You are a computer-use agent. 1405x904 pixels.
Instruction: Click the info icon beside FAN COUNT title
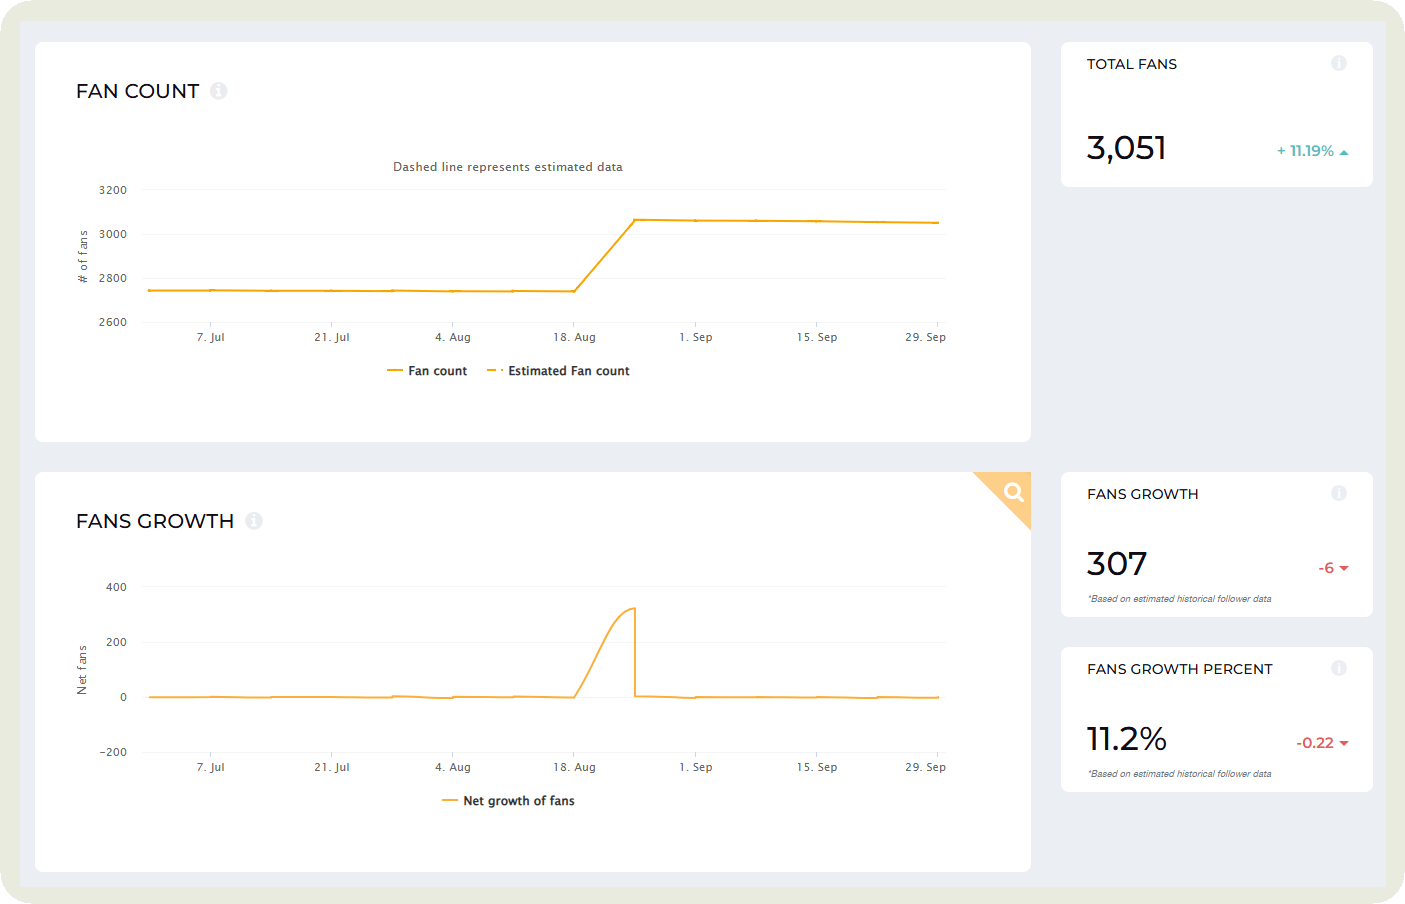click(x=219, y=91)
